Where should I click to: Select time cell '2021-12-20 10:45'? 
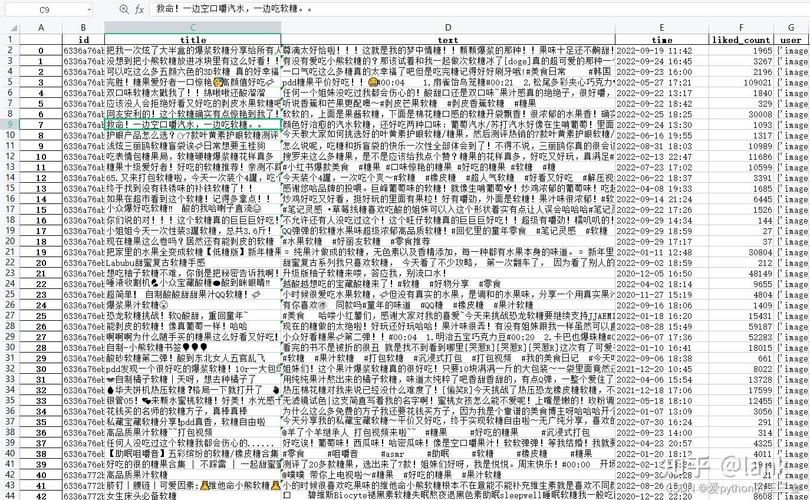pyautogui.click(x=662, y=368)
